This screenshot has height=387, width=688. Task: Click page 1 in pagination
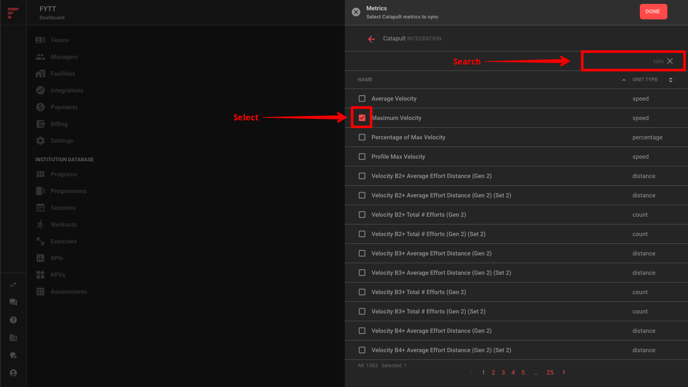click(483, 373)
